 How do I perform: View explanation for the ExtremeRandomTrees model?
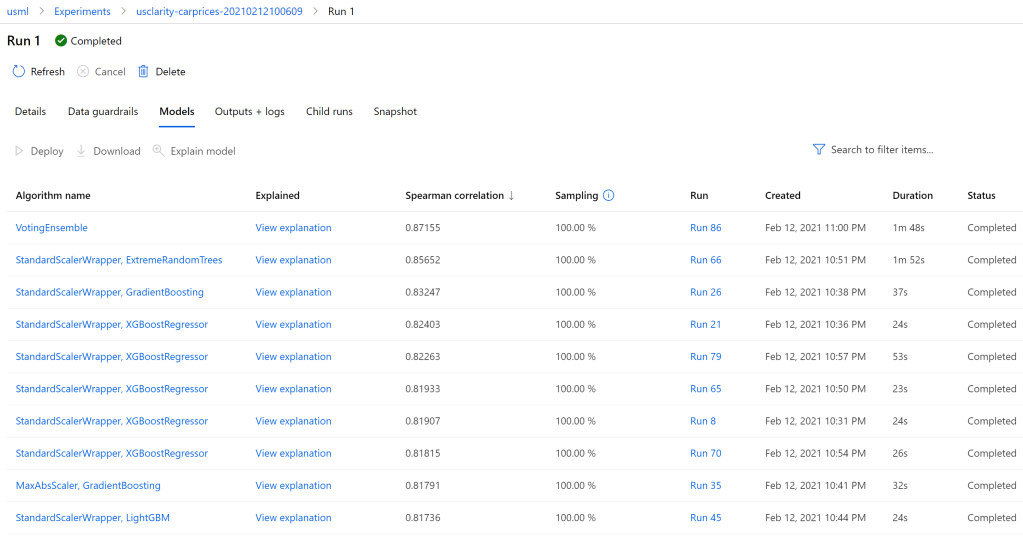click(x=293, y=260)
